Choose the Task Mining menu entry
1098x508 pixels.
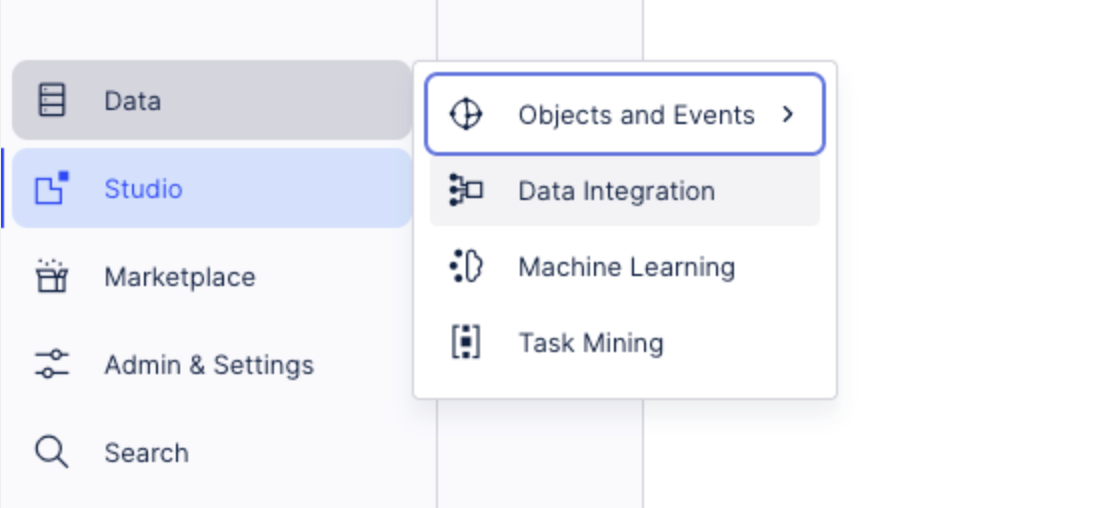(x=590, y=343)
